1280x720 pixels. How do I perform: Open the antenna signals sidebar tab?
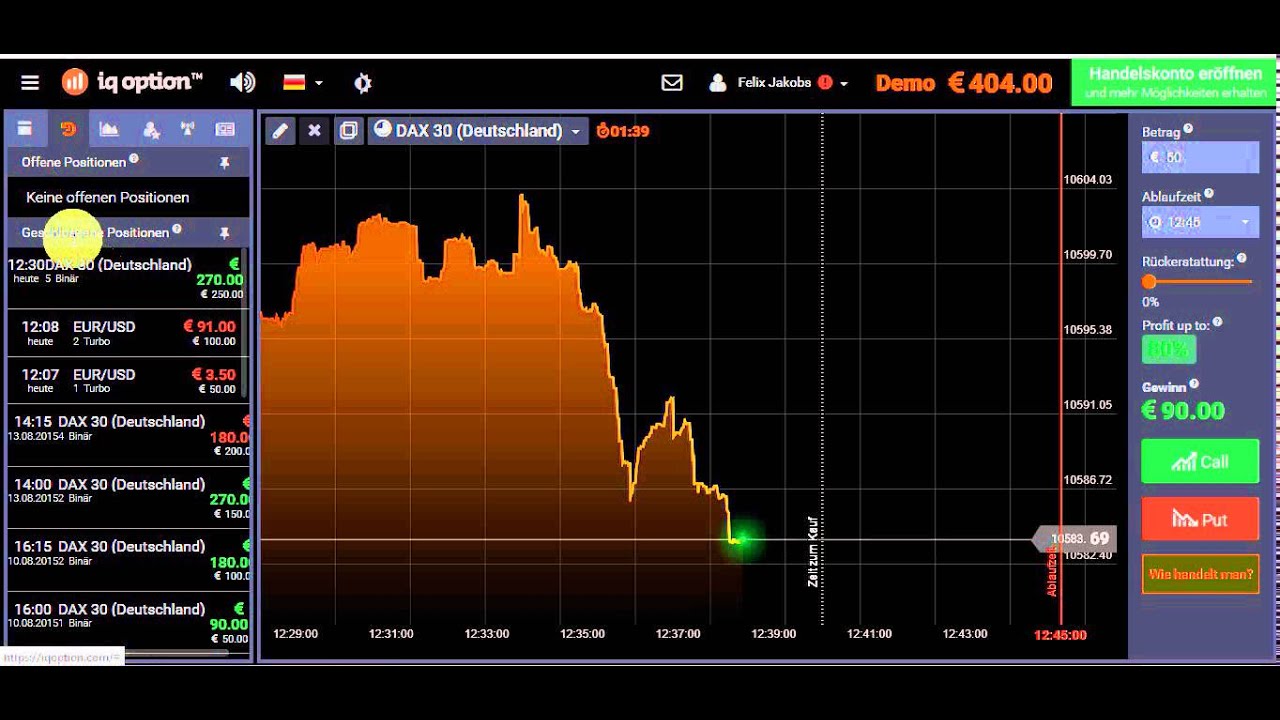tap(187, 129)
